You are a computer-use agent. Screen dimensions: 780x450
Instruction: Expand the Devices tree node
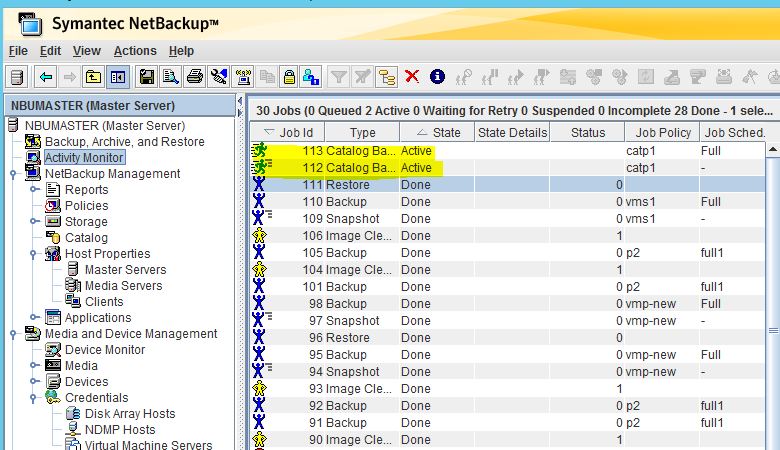33,381
